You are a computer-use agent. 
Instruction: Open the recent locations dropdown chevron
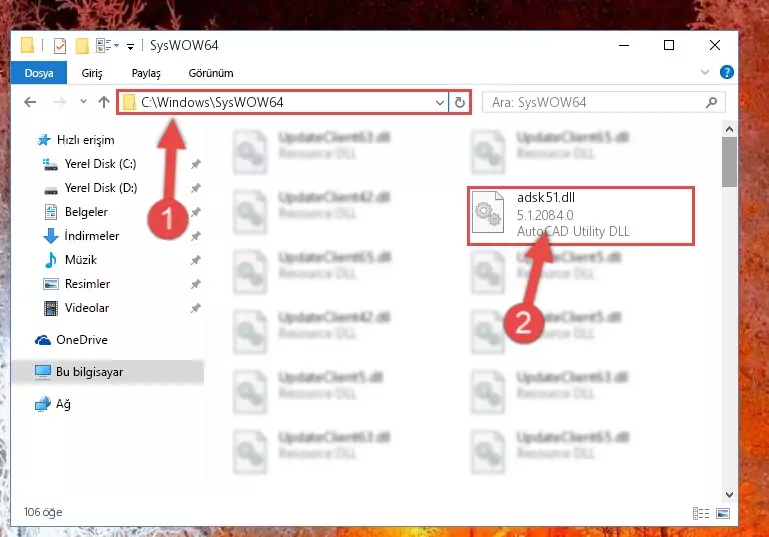pyautogui.click(x=83, y=102)
